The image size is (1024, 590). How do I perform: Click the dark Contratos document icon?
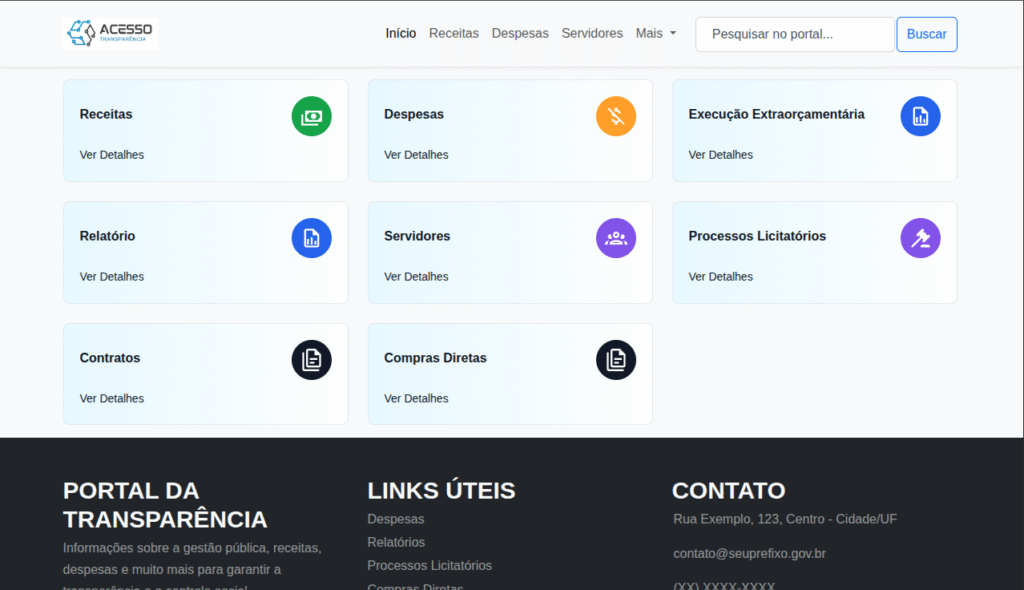(311, 360)
